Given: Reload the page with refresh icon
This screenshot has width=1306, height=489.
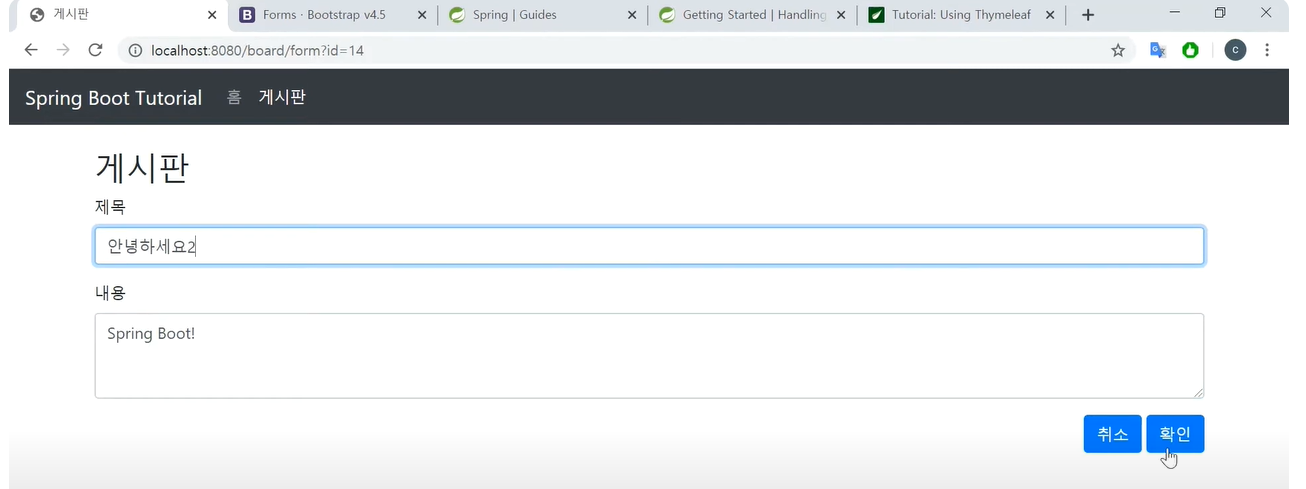Looking at the screenshot, I should pyautogui.click(x=95, y=50).
